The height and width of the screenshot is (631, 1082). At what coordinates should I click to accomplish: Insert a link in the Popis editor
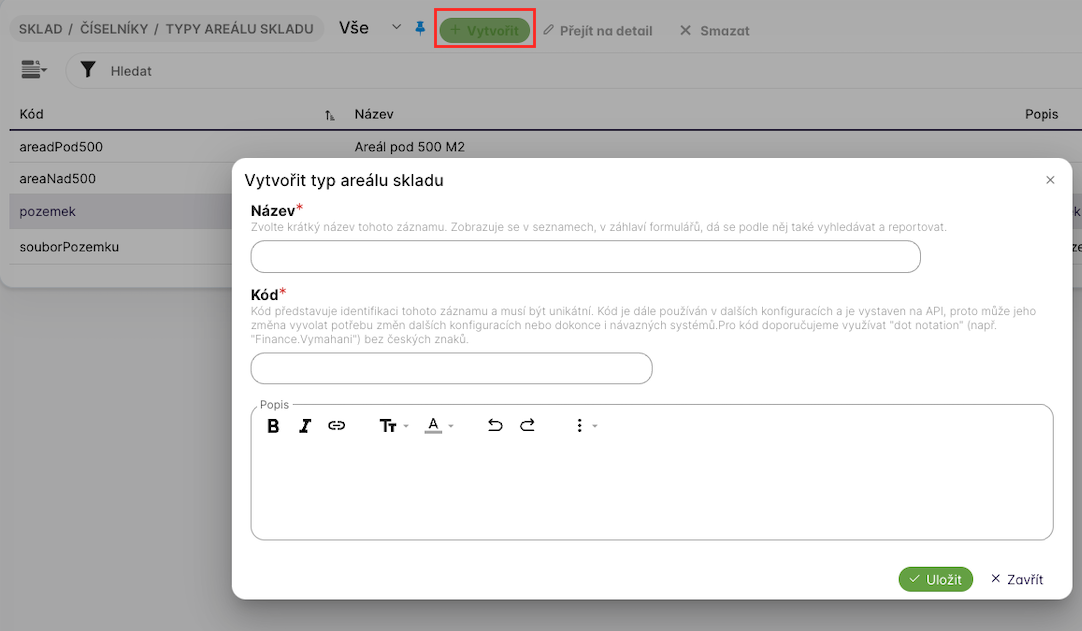(337, 426)
